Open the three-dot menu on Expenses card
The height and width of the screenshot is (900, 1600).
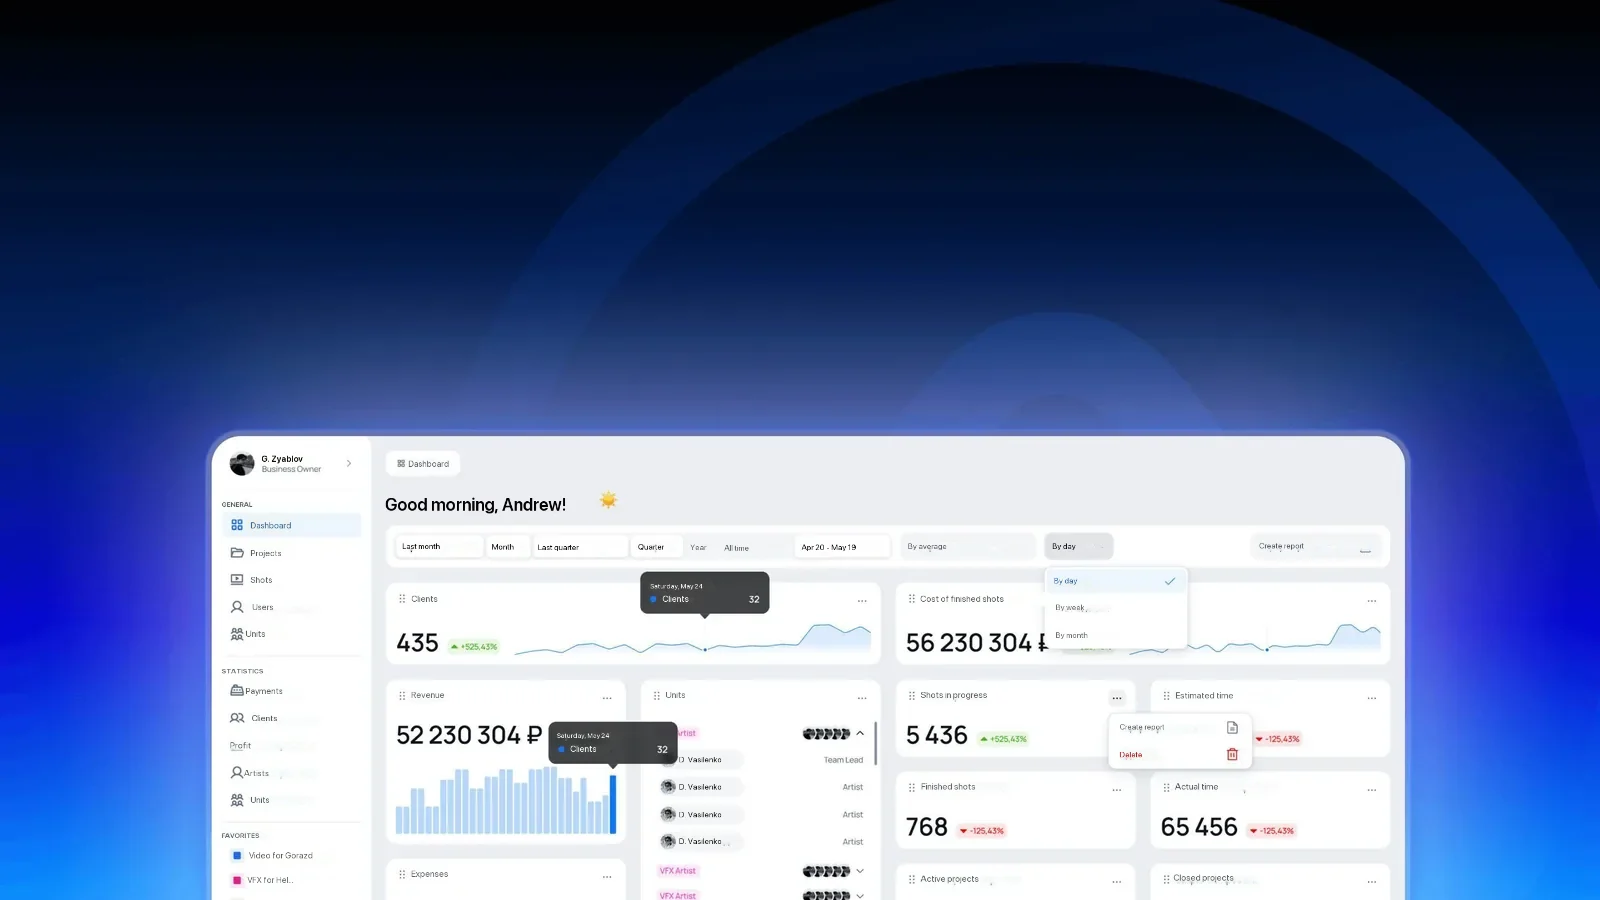tap(607, 877)
